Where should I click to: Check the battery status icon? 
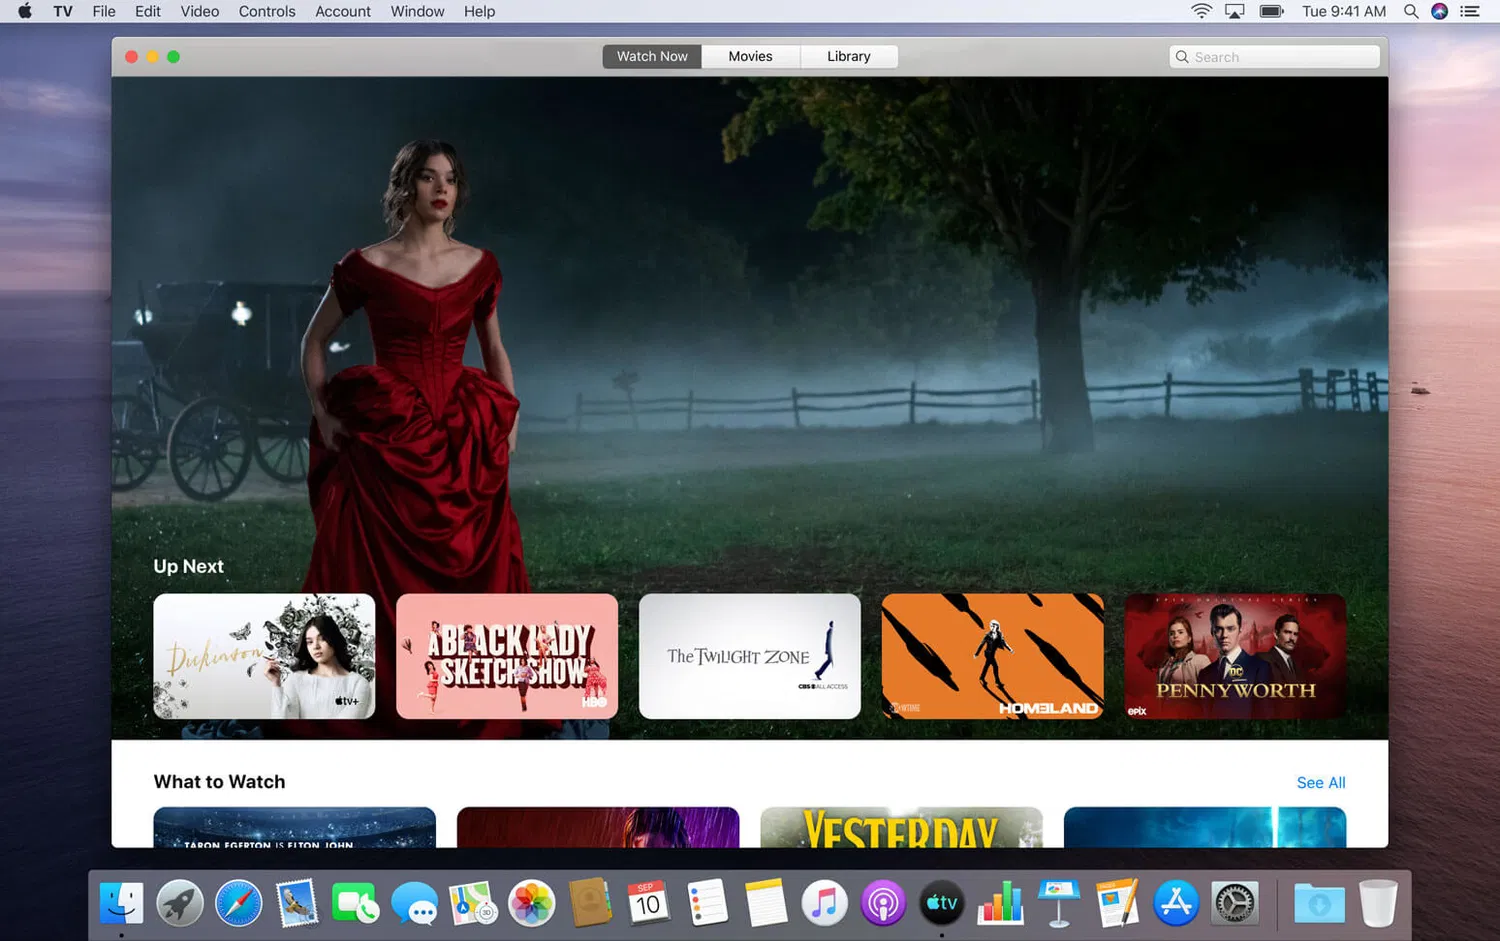(1272, 11)
